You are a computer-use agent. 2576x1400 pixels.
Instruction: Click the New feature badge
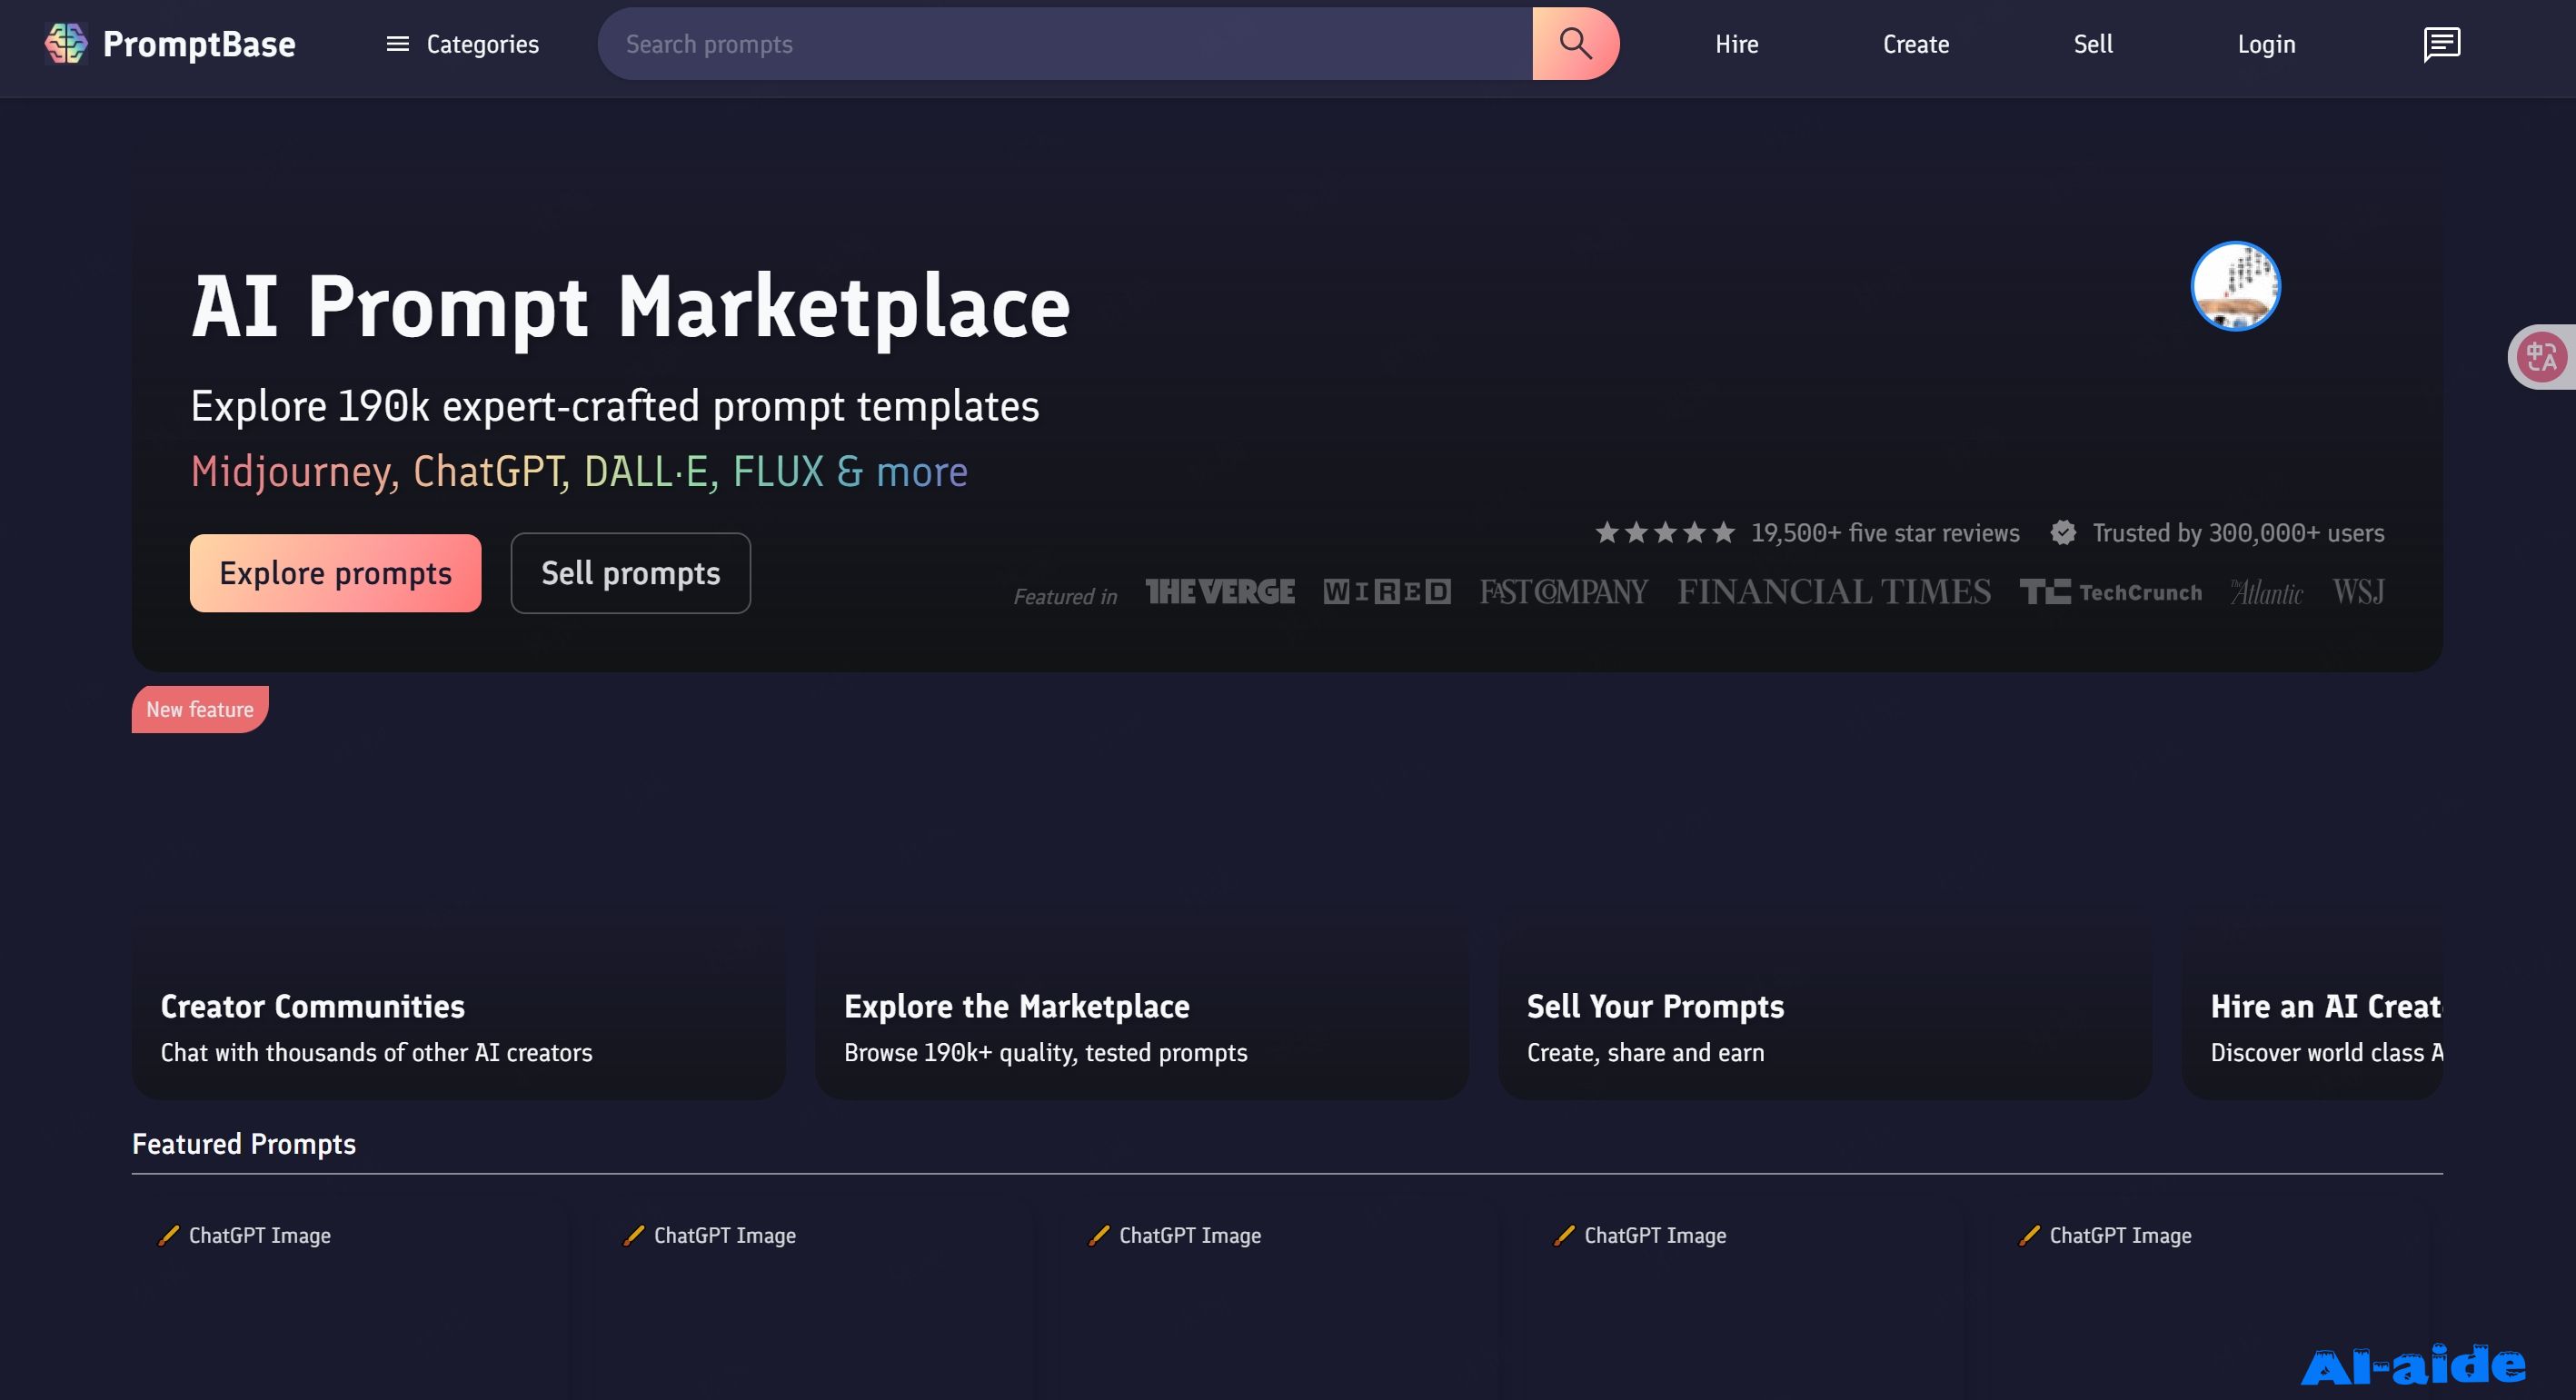[200, 709]
